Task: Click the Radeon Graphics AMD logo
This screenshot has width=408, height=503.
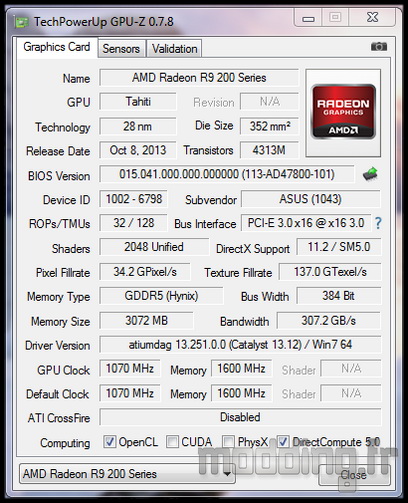Action: coord(343,112)
